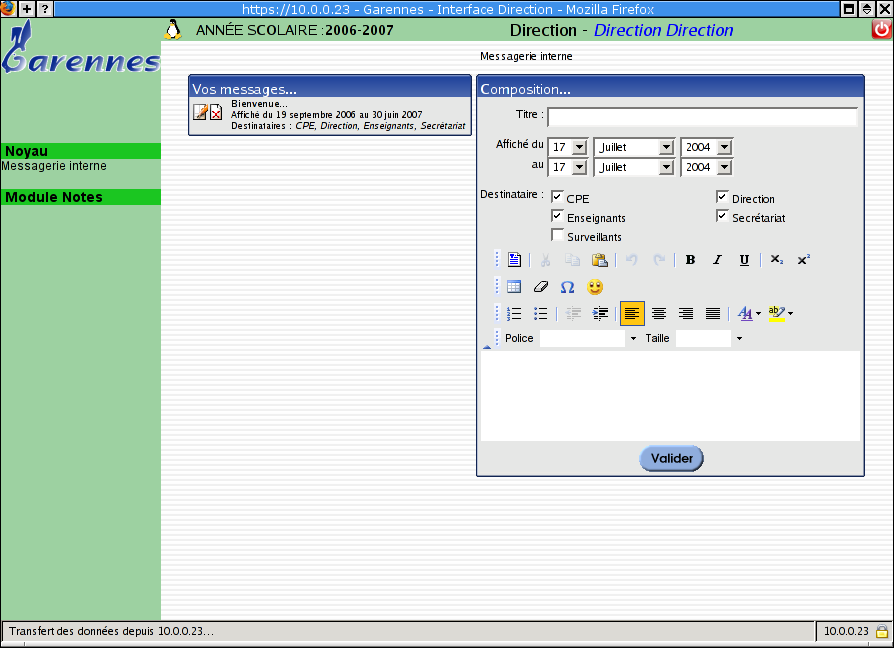Open the Police font dropdown
This screenshot has width=894, height=648.
pyautogui.click(x=633, y=339)
